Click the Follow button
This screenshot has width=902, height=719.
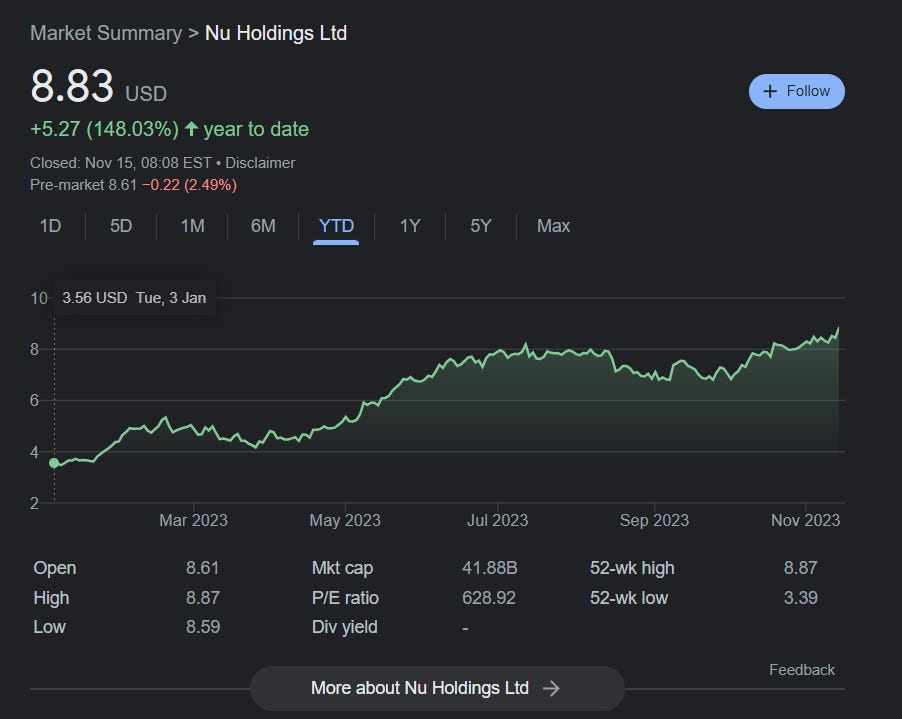point(796,91)
